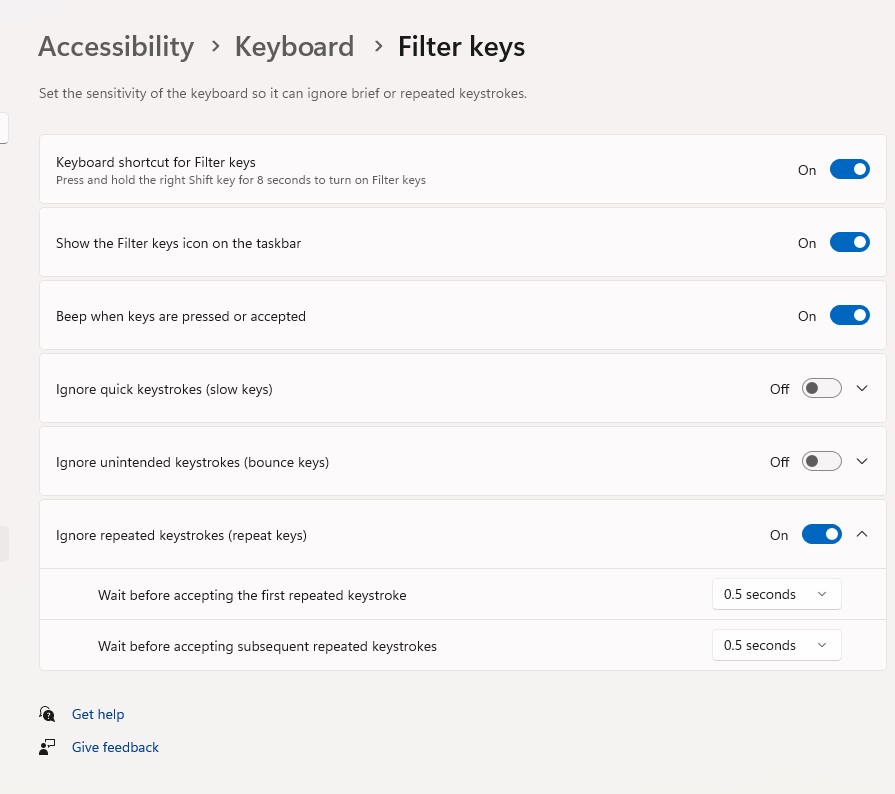Viewport: 895px width, 794px height.
Task: Open the Get help link
Action: [98, 714]
